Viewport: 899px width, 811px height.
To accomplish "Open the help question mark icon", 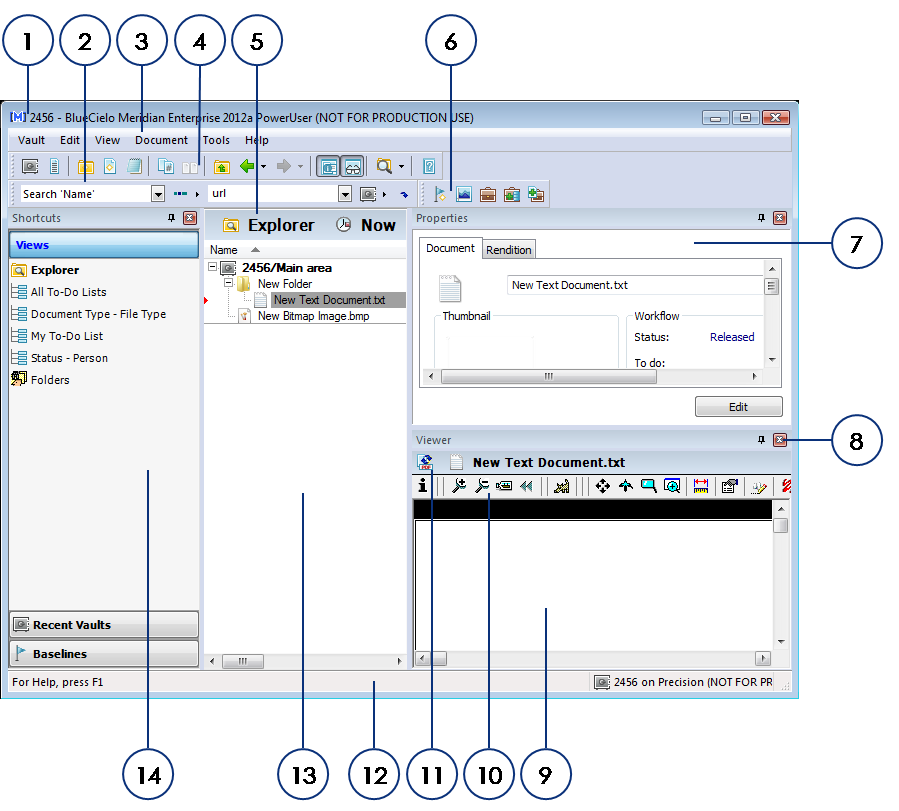I will (x=429, y=166).
